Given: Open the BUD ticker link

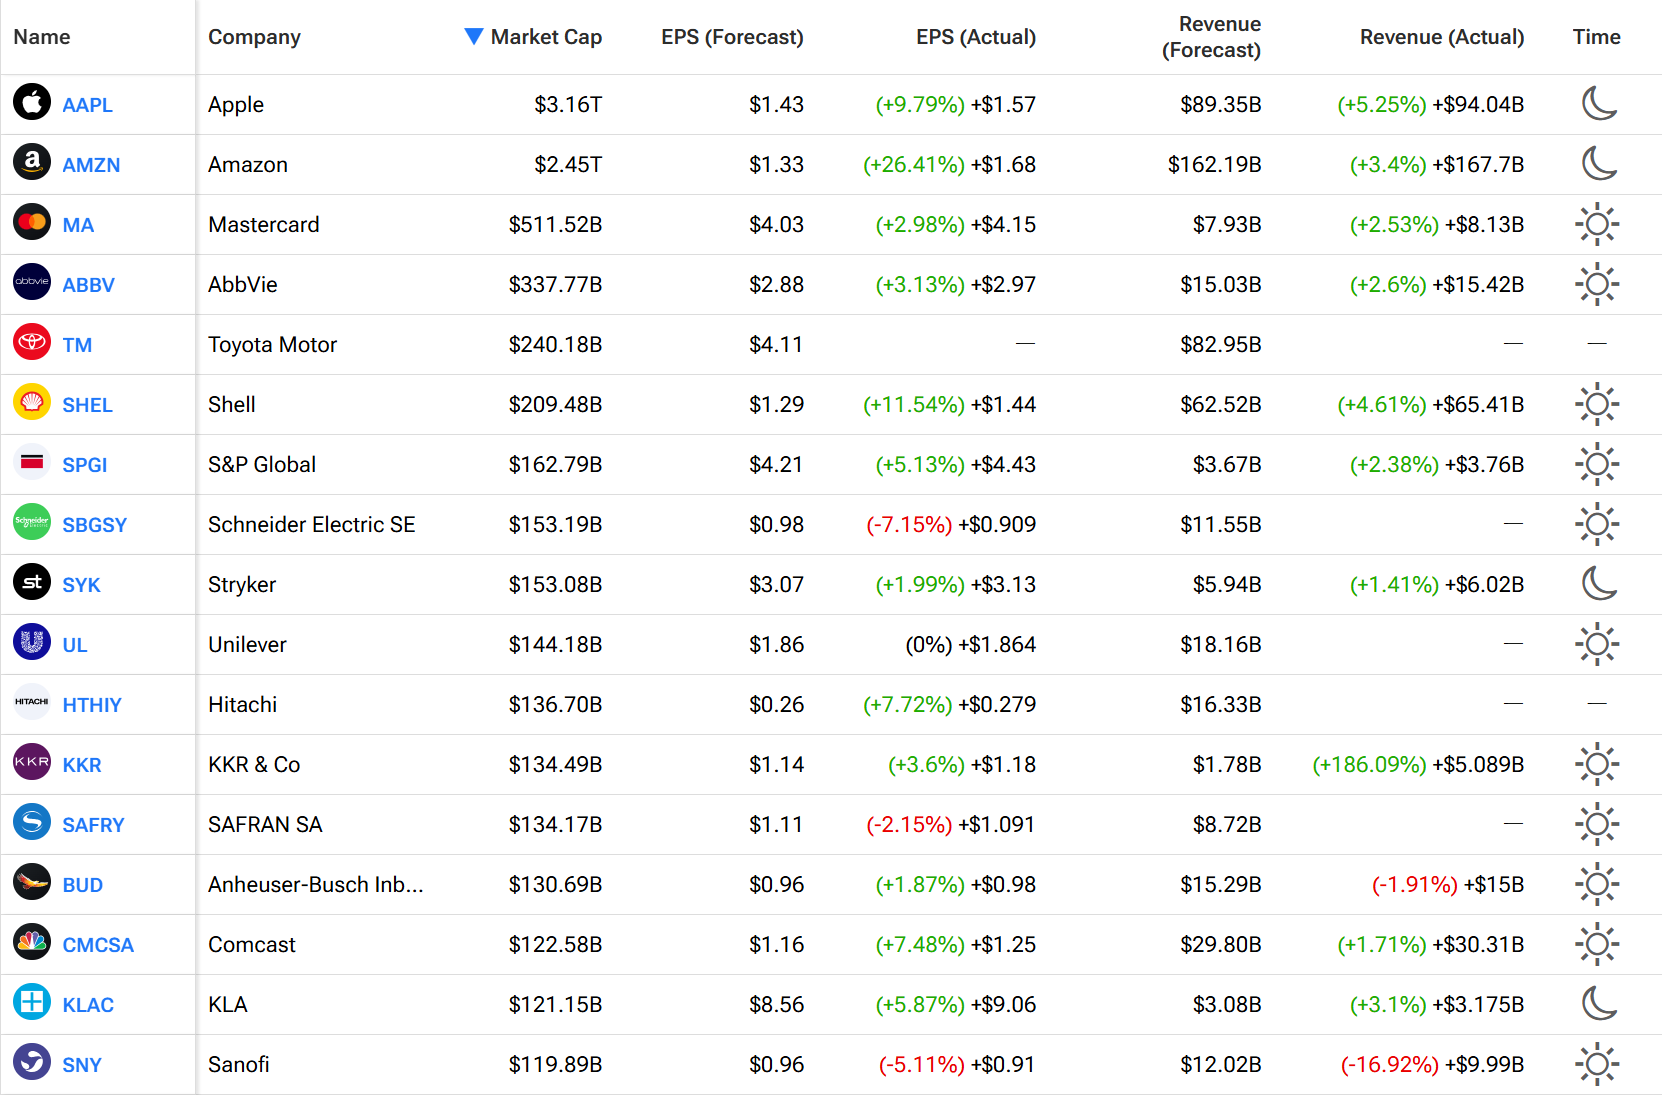Looking at the screenshot, I should coord(82,885).
